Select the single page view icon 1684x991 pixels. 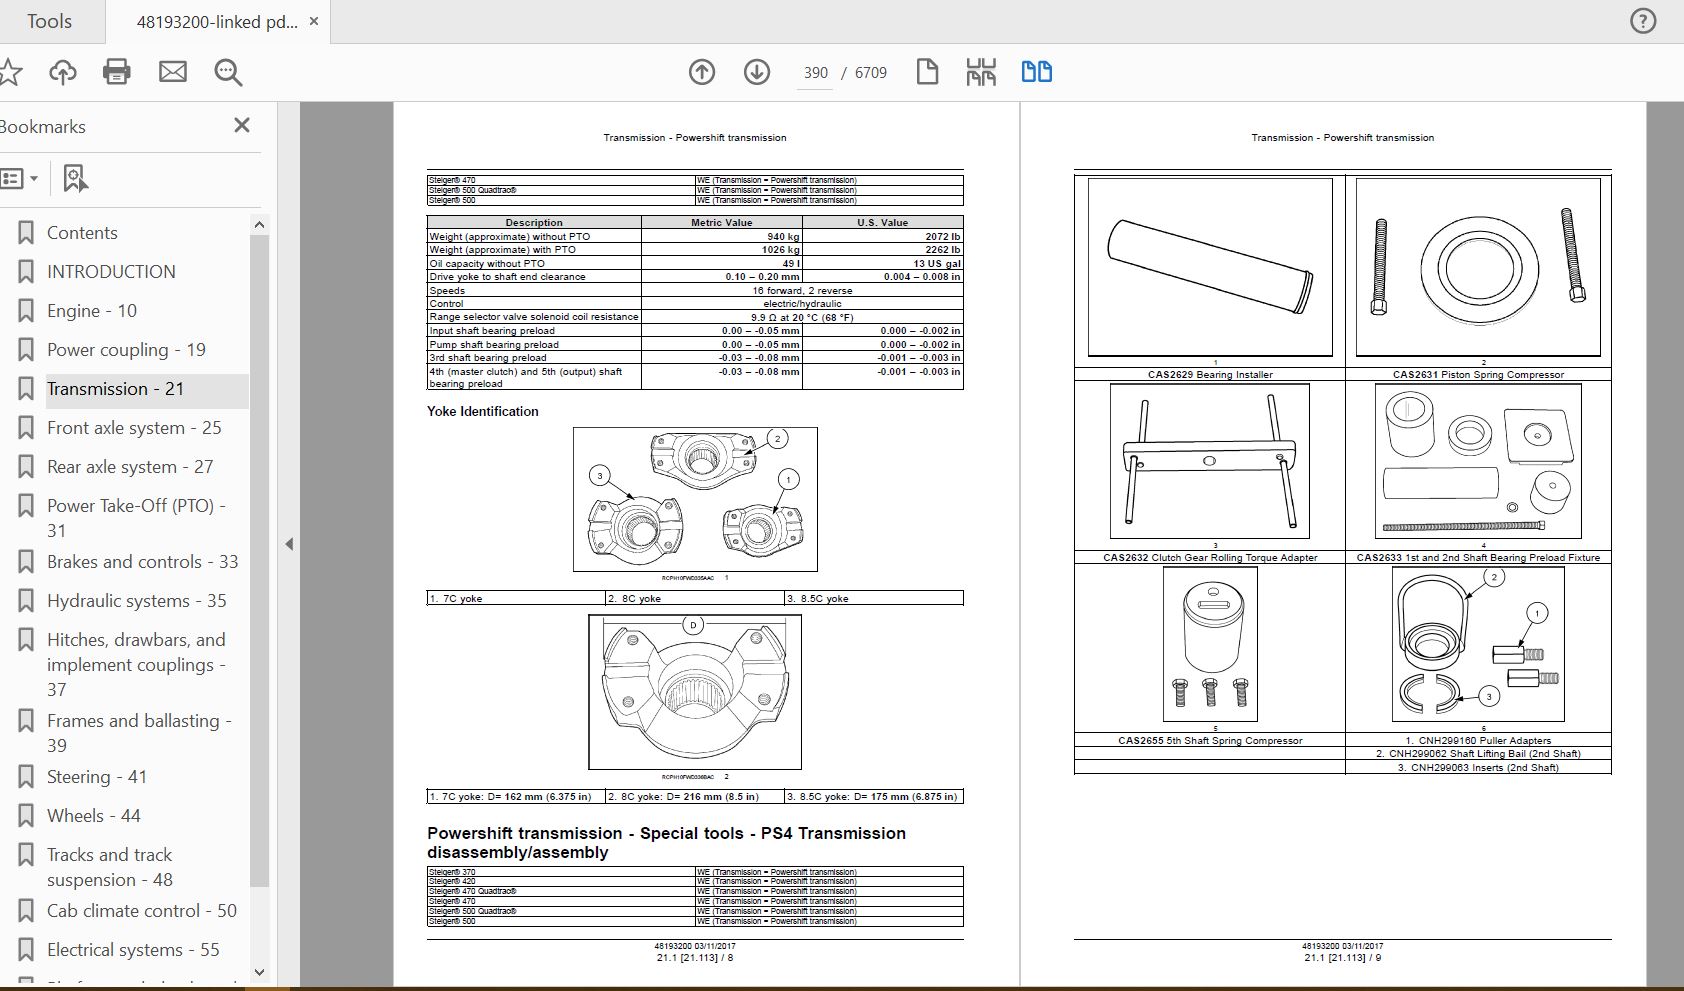coord(927,72)
